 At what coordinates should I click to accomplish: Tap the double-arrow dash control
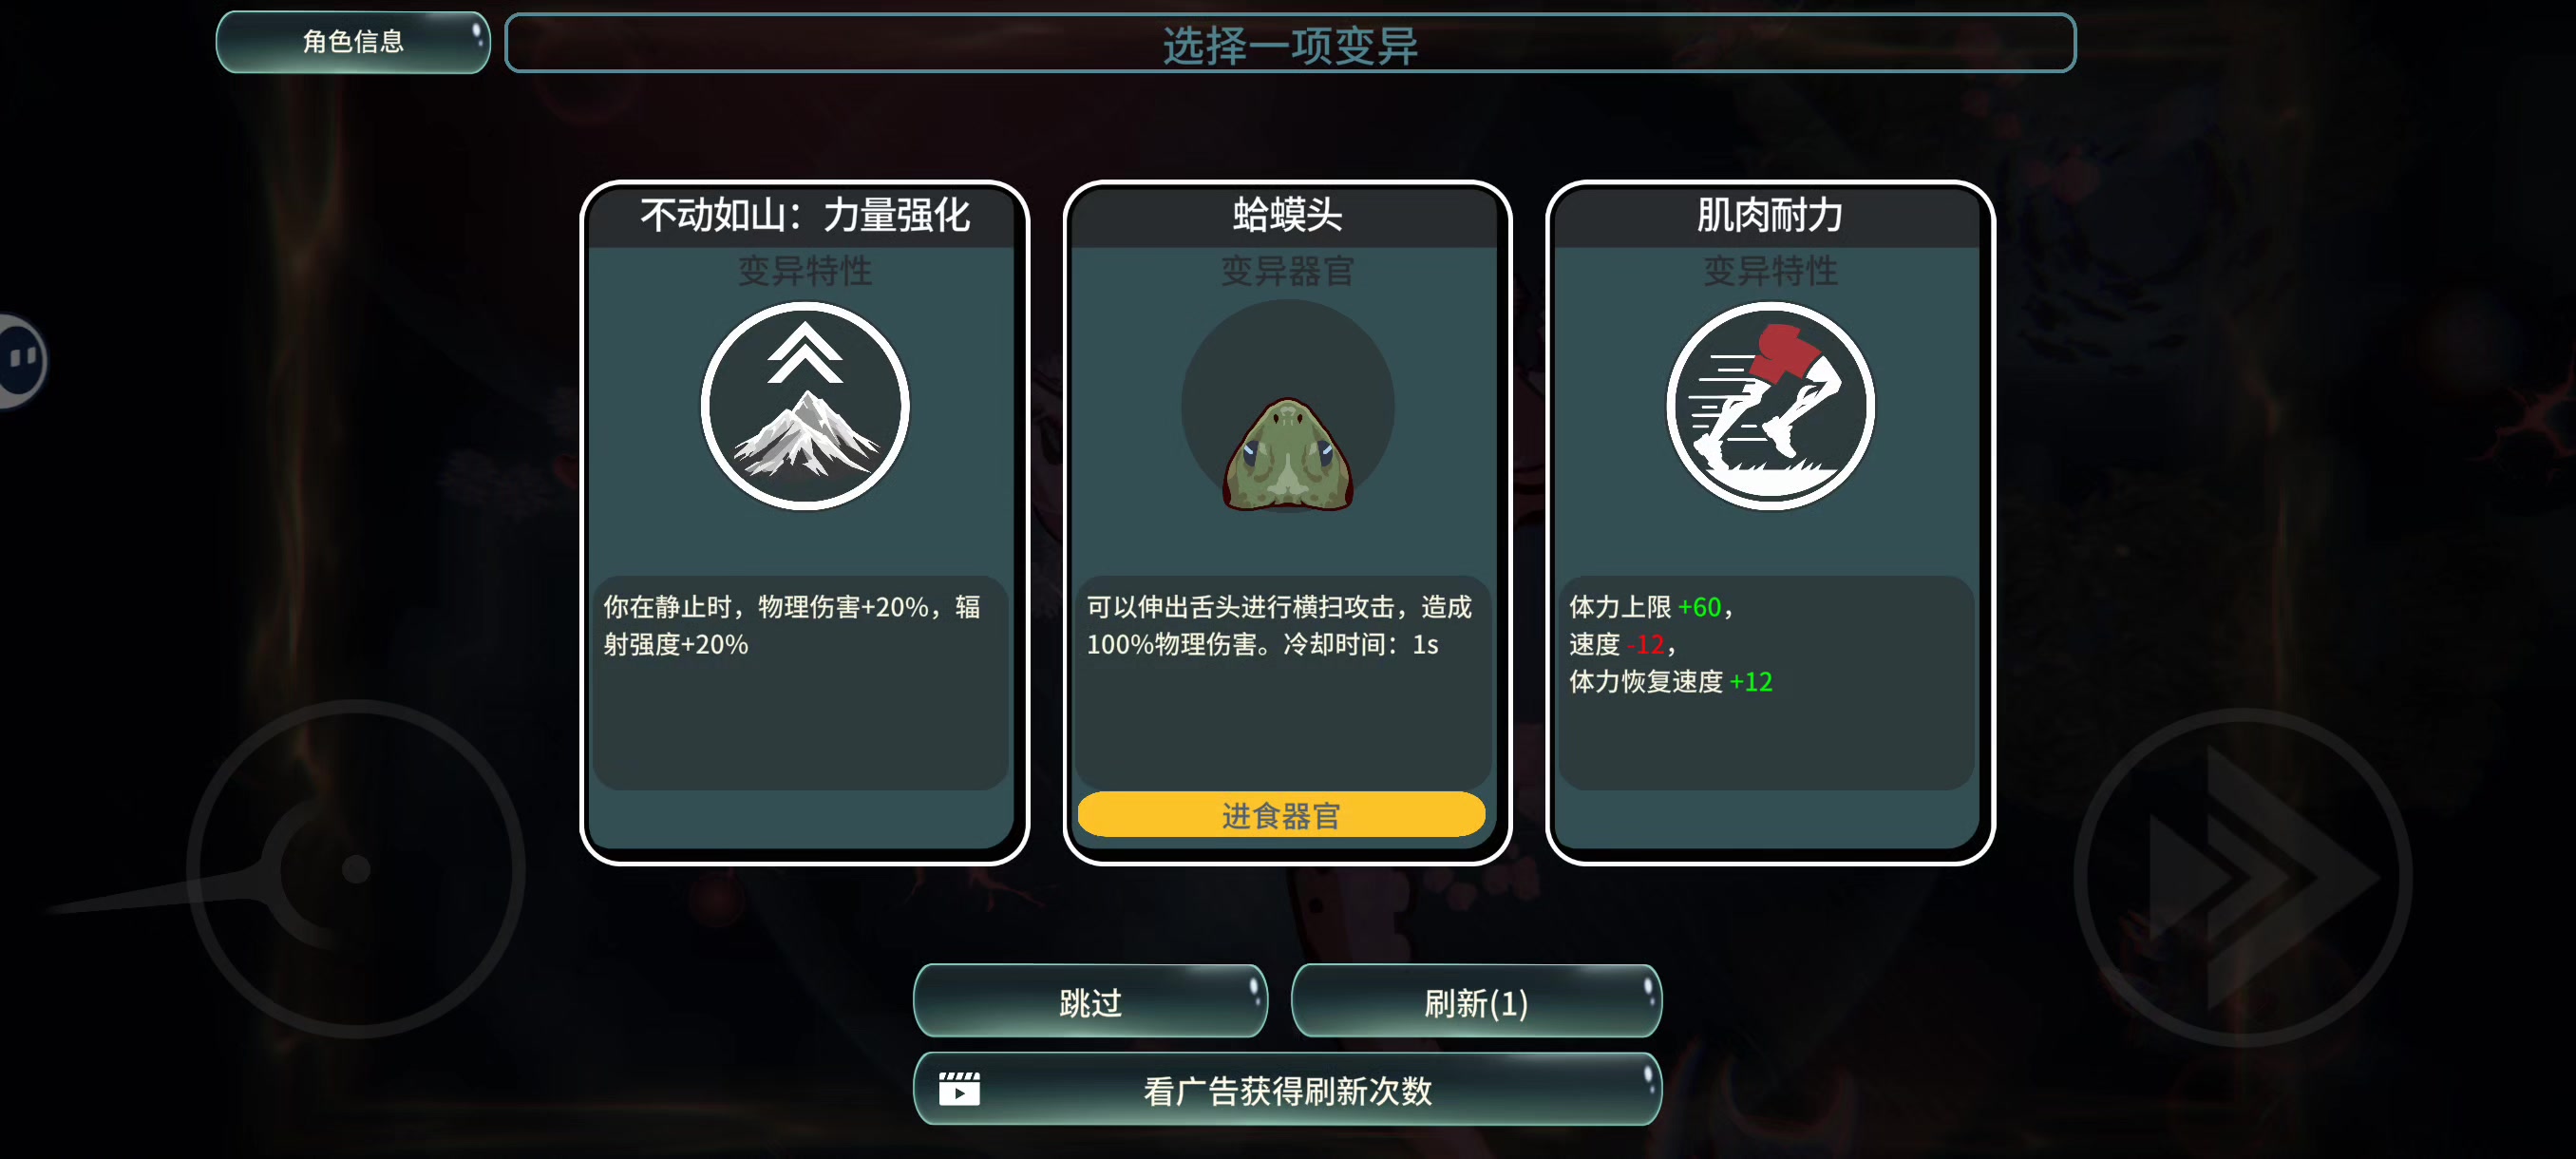tap(2243, 878)
